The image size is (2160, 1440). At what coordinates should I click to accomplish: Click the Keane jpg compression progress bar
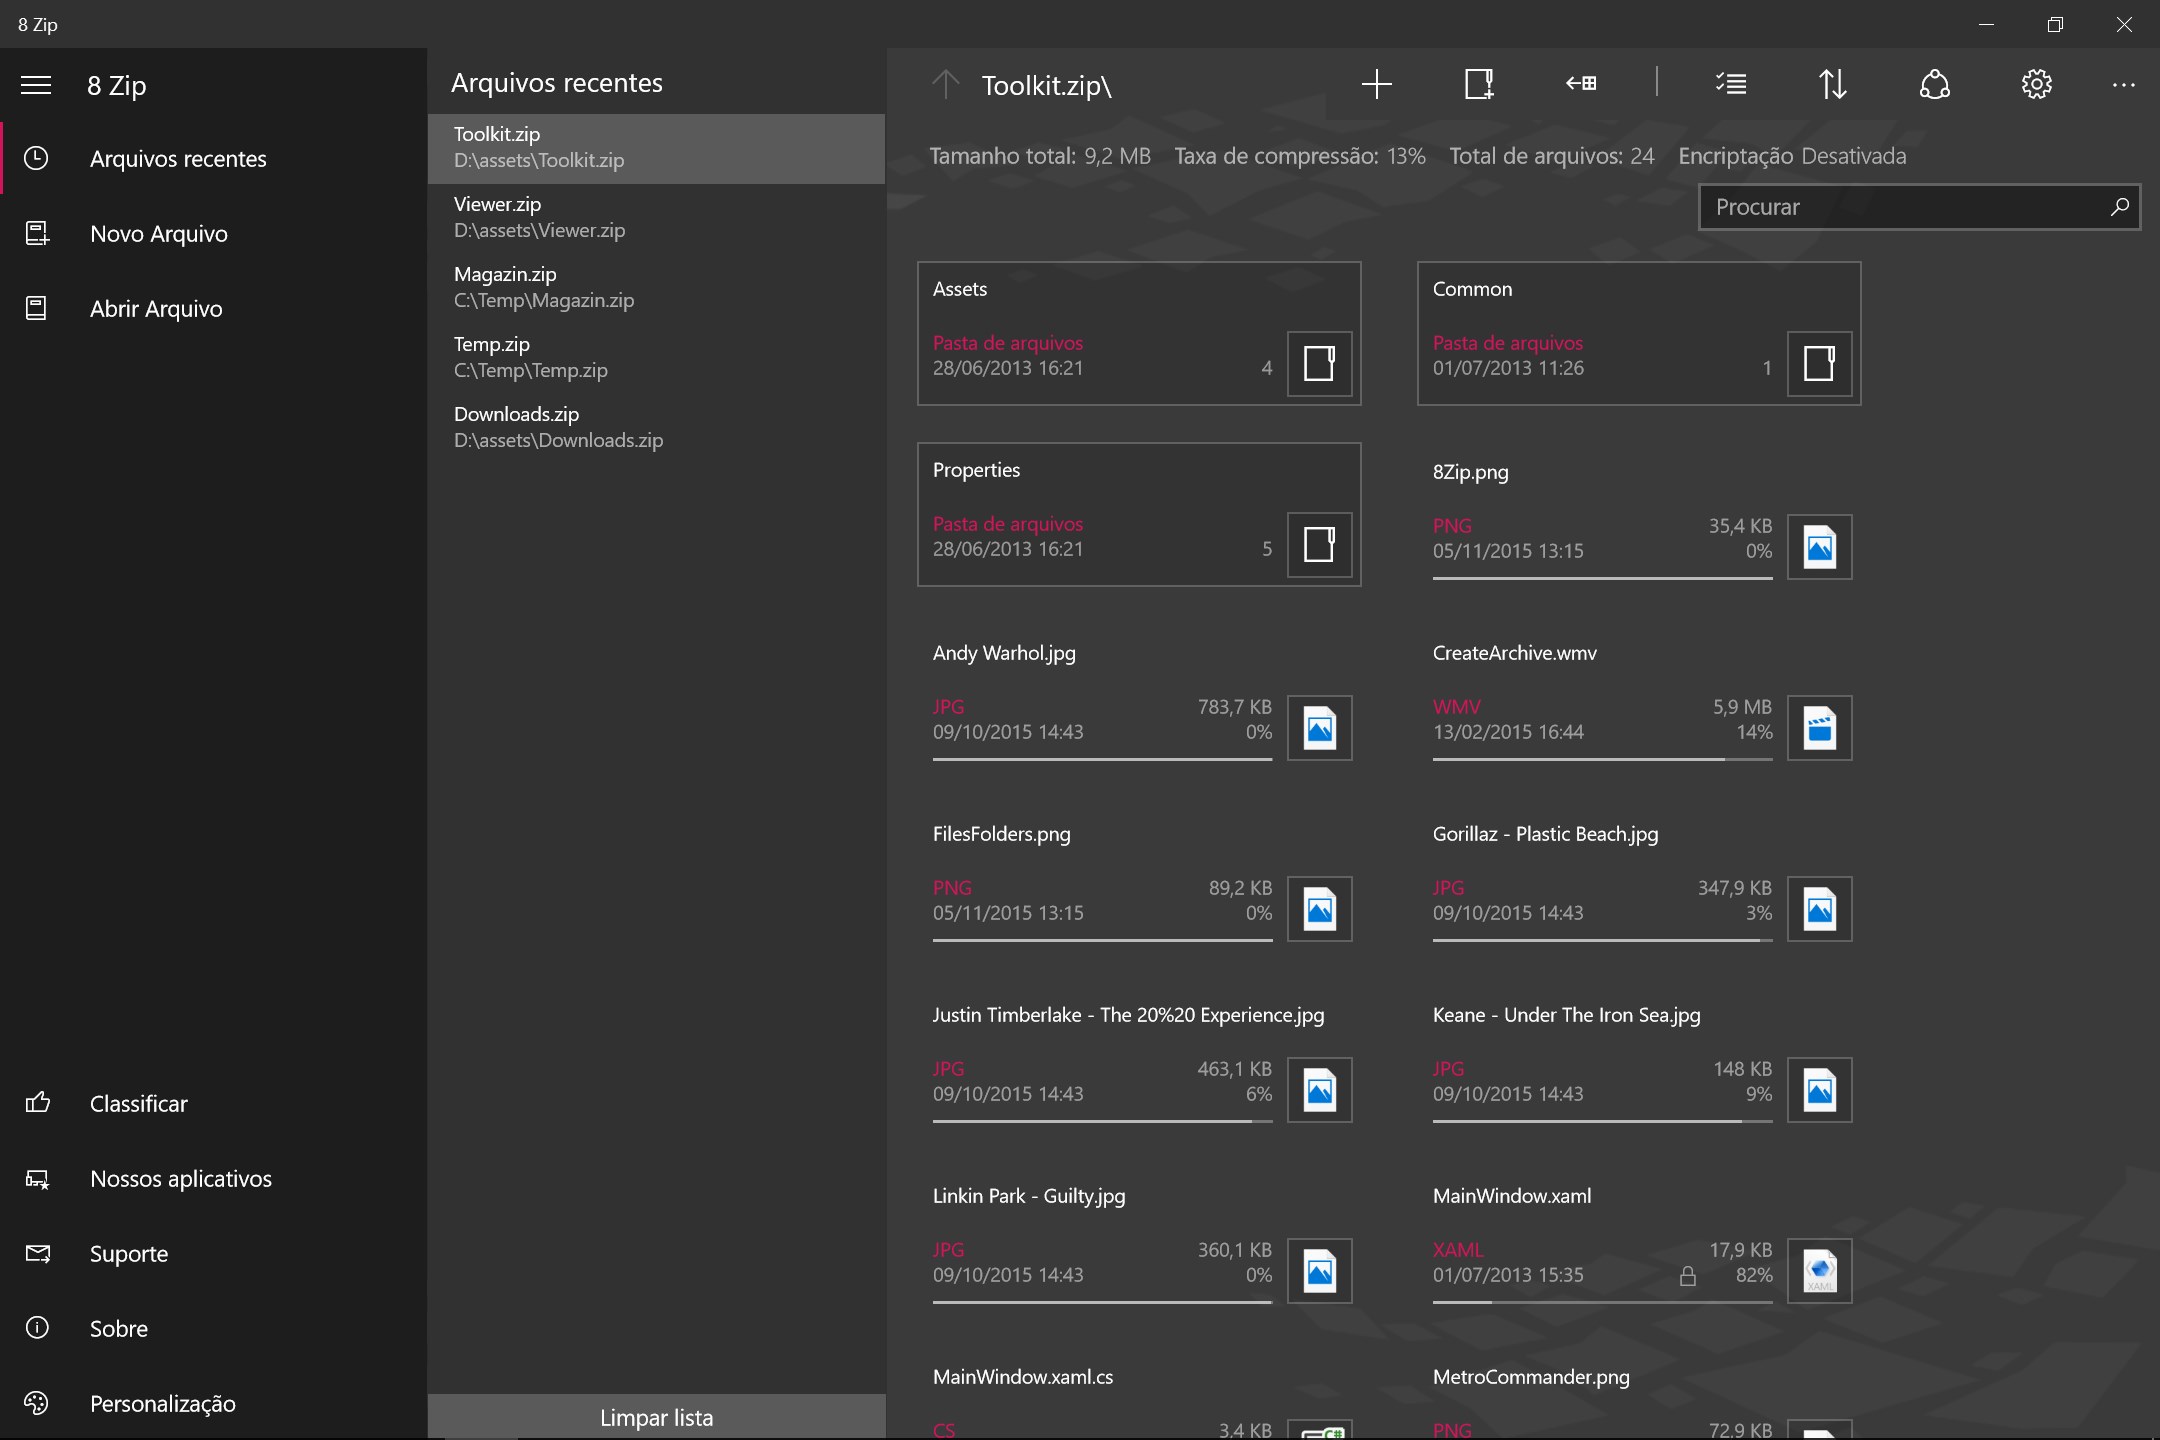coord(1602,1121)
